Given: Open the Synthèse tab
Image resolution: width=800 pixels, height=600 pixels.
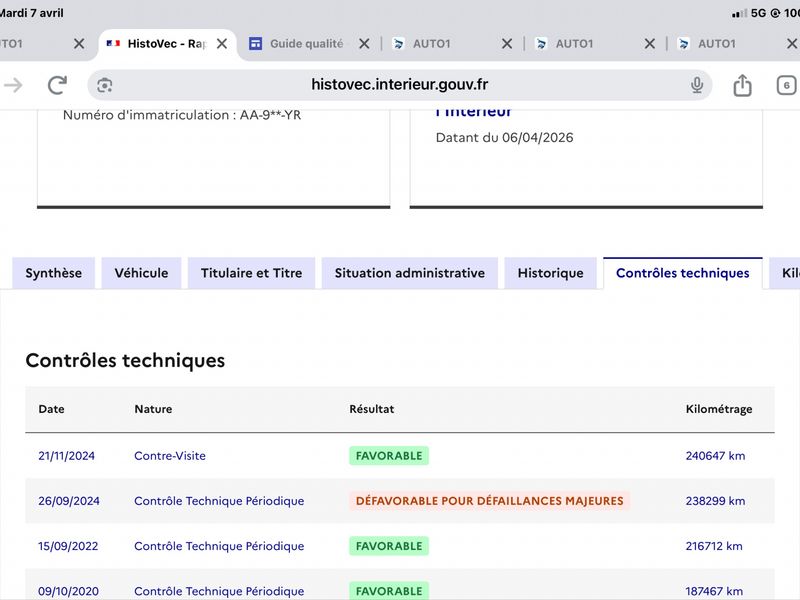Looking at the screenshot, I should pyautogui.click(x=54, y=273).
